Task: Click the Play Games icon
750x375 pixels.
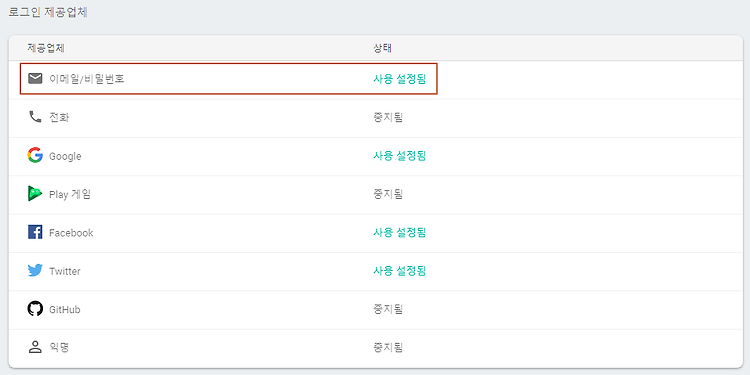Action: (35, 194)
